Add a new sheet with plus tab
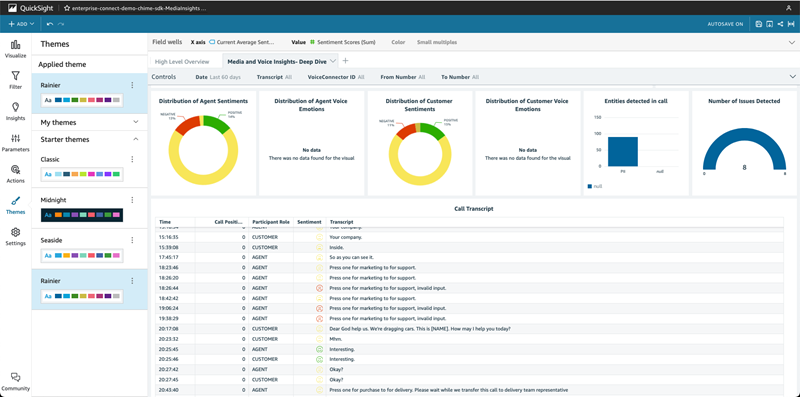Image resolution: width=800 pixels, height=397 pixels. coord(345,61)
